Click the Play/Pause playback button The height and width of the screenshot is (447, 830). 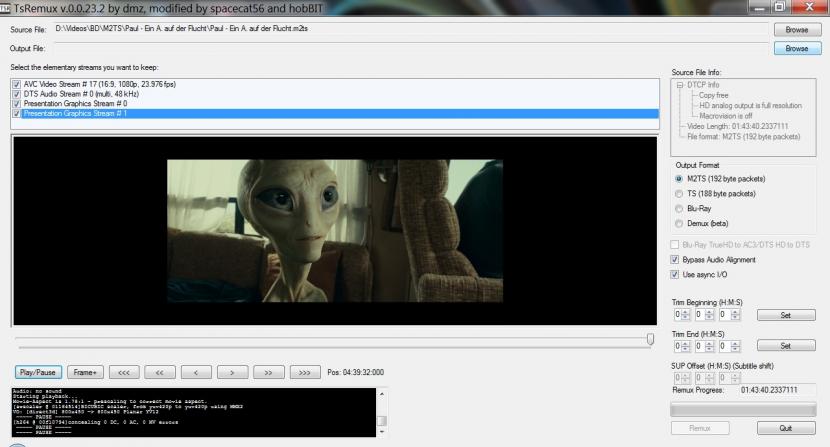(37, 372)
